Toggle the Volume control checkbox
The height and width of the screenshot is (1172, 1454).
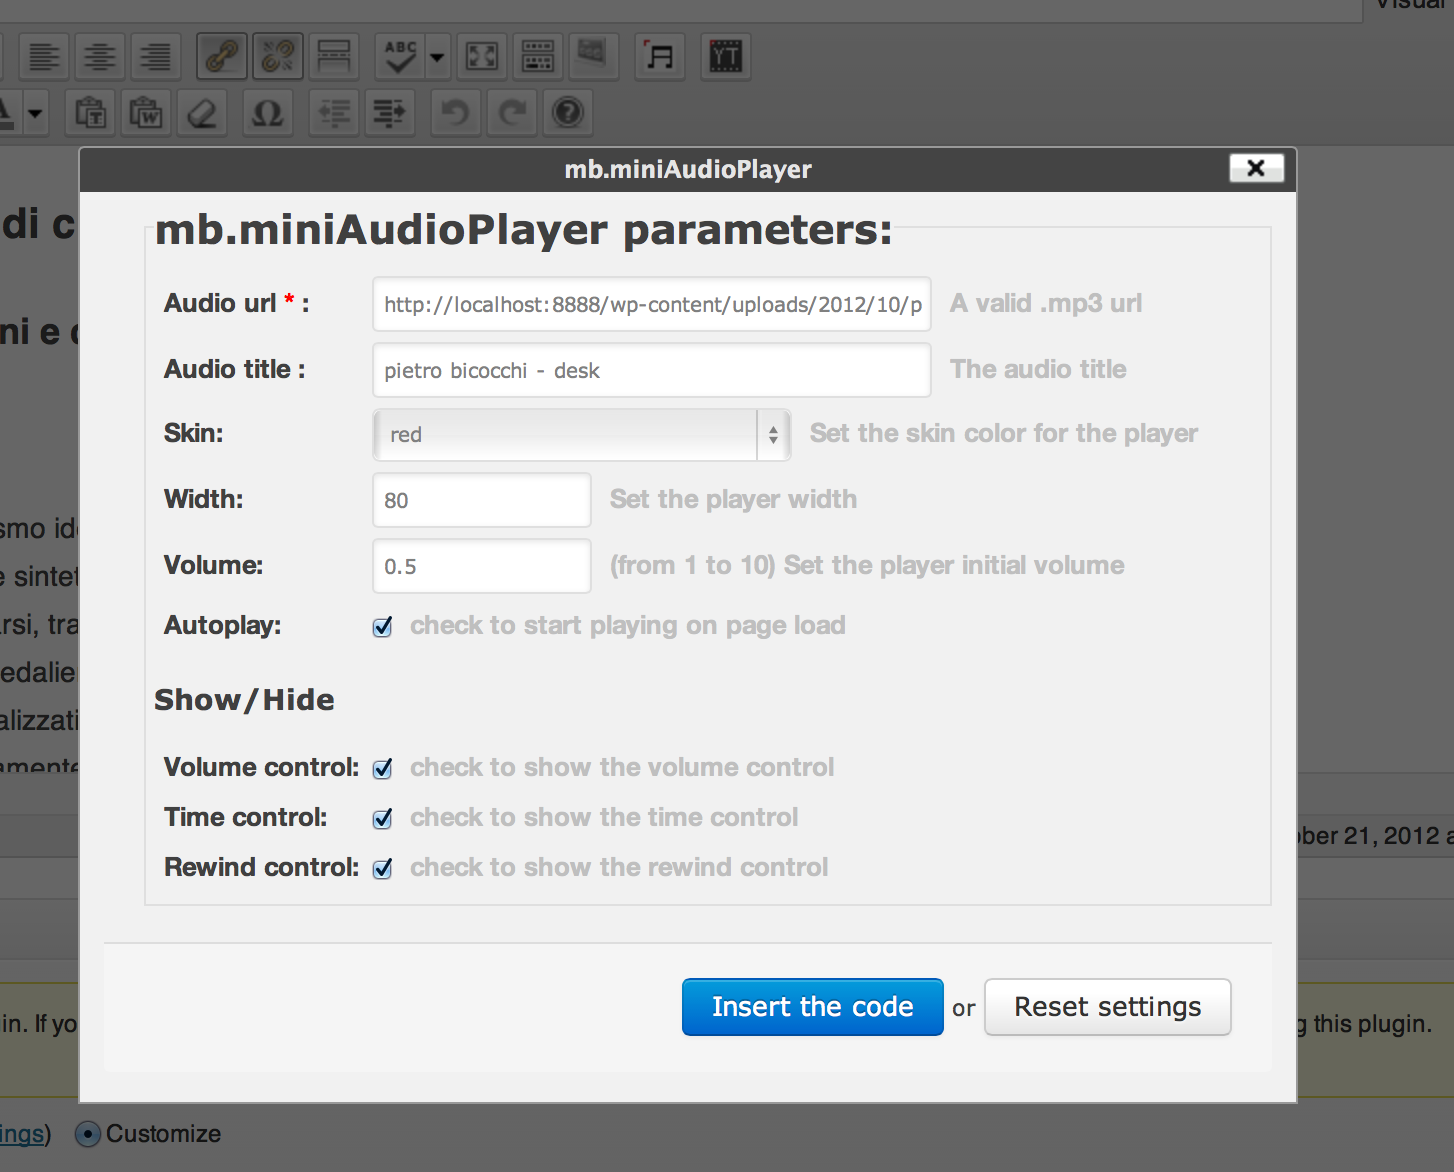point(382,769)
